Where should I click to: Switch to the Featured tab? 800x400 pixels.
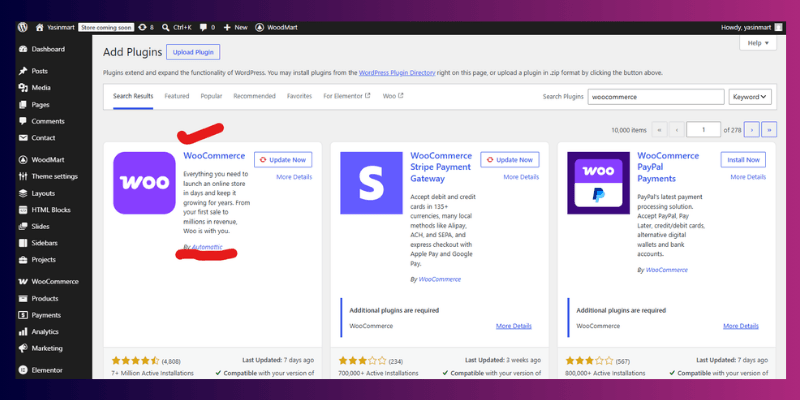tap(177, 96)
